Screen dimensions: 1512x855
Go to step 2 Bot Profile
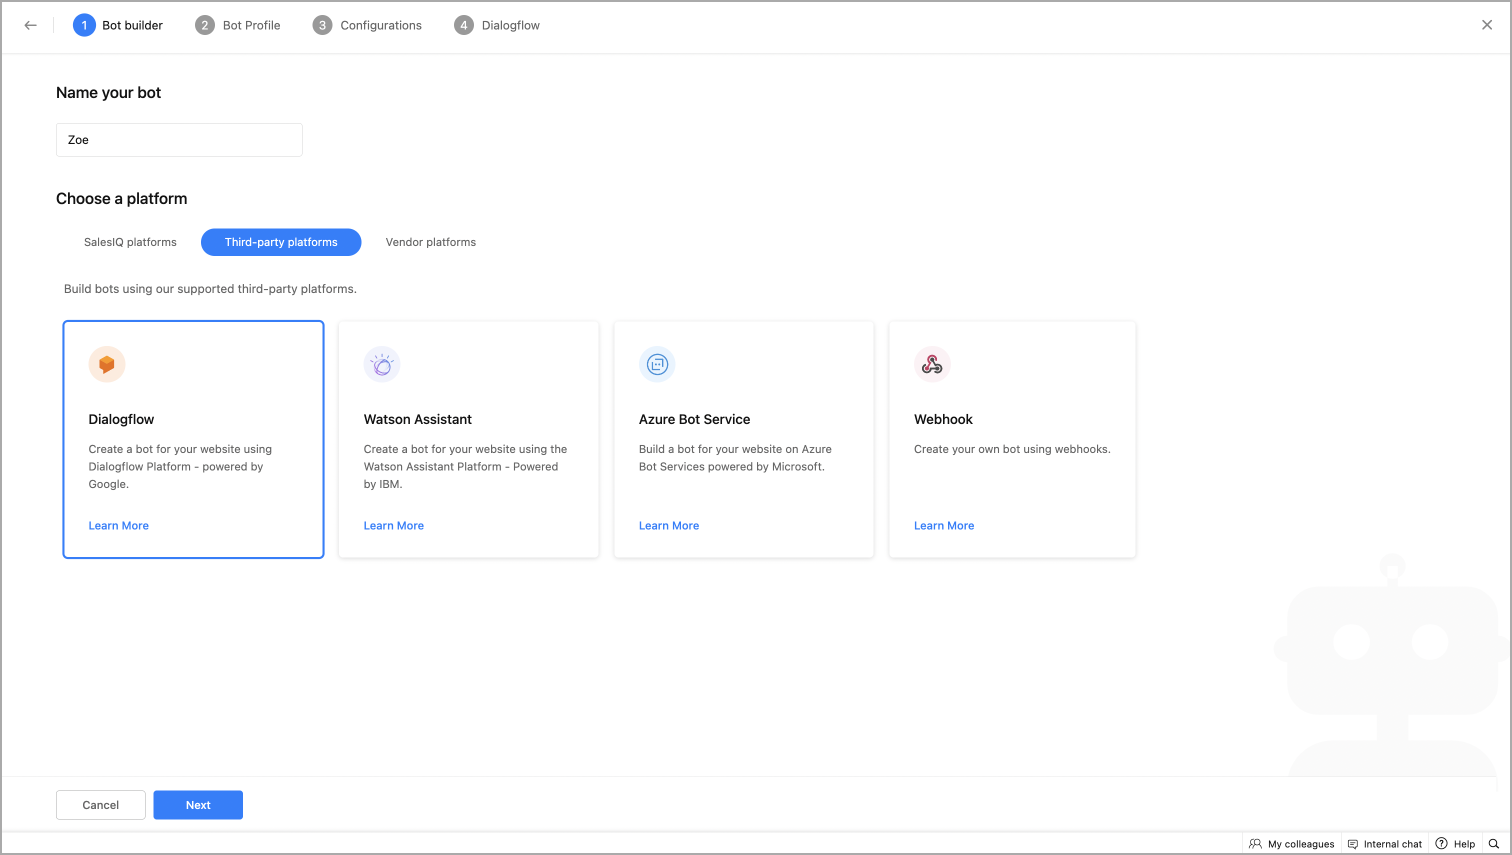[x=238, y=25]
